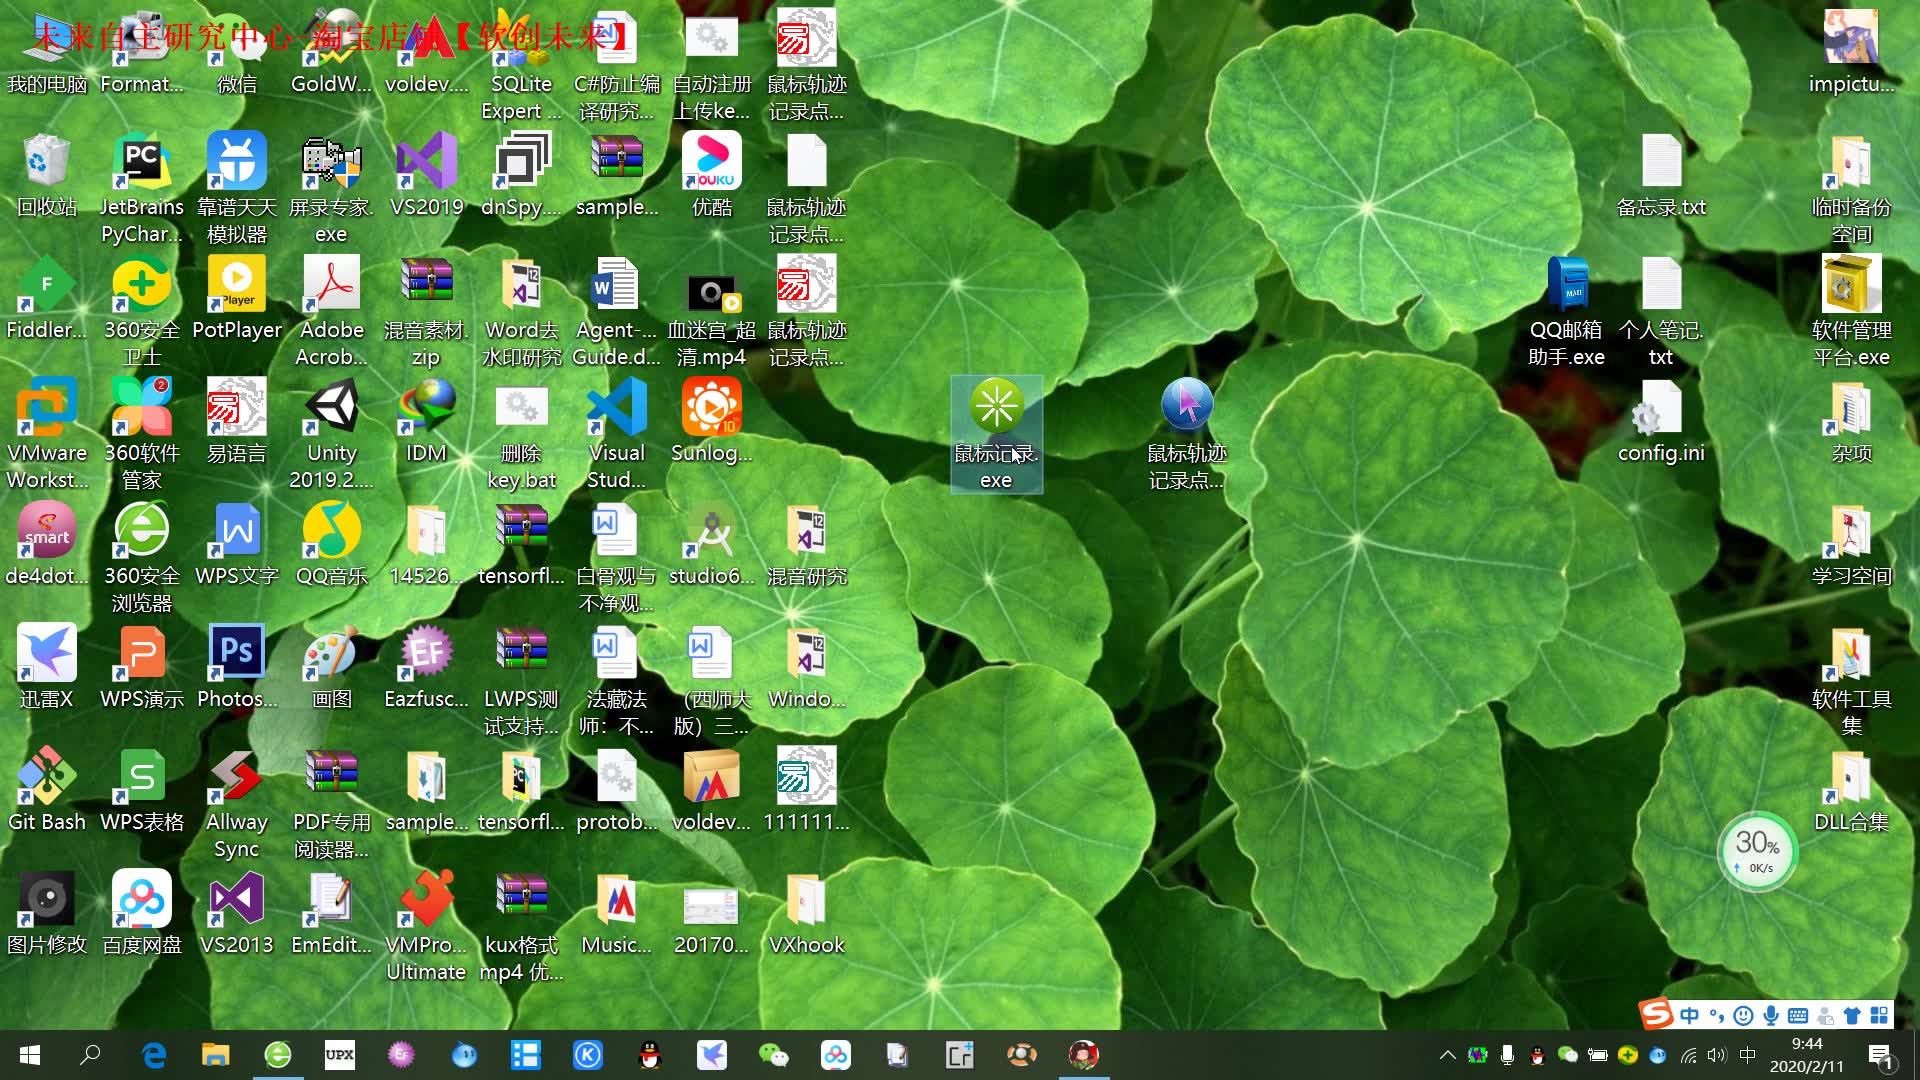This screenshot has height=1080, width=1920.
Task: Show hidden tray icons chevron
Action: coord(1447,1055)
